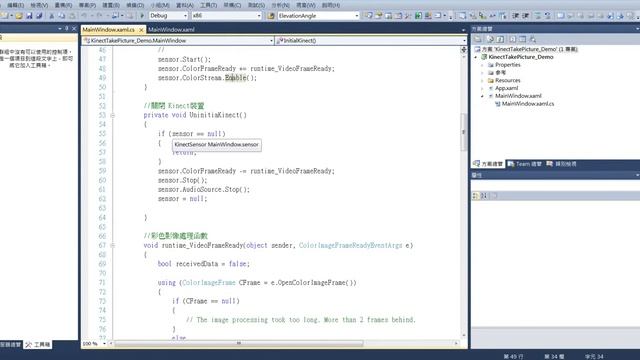This screenshot has height=360, width=640.
Task: Click the Redo arrow icon
Action: point(99,16)
